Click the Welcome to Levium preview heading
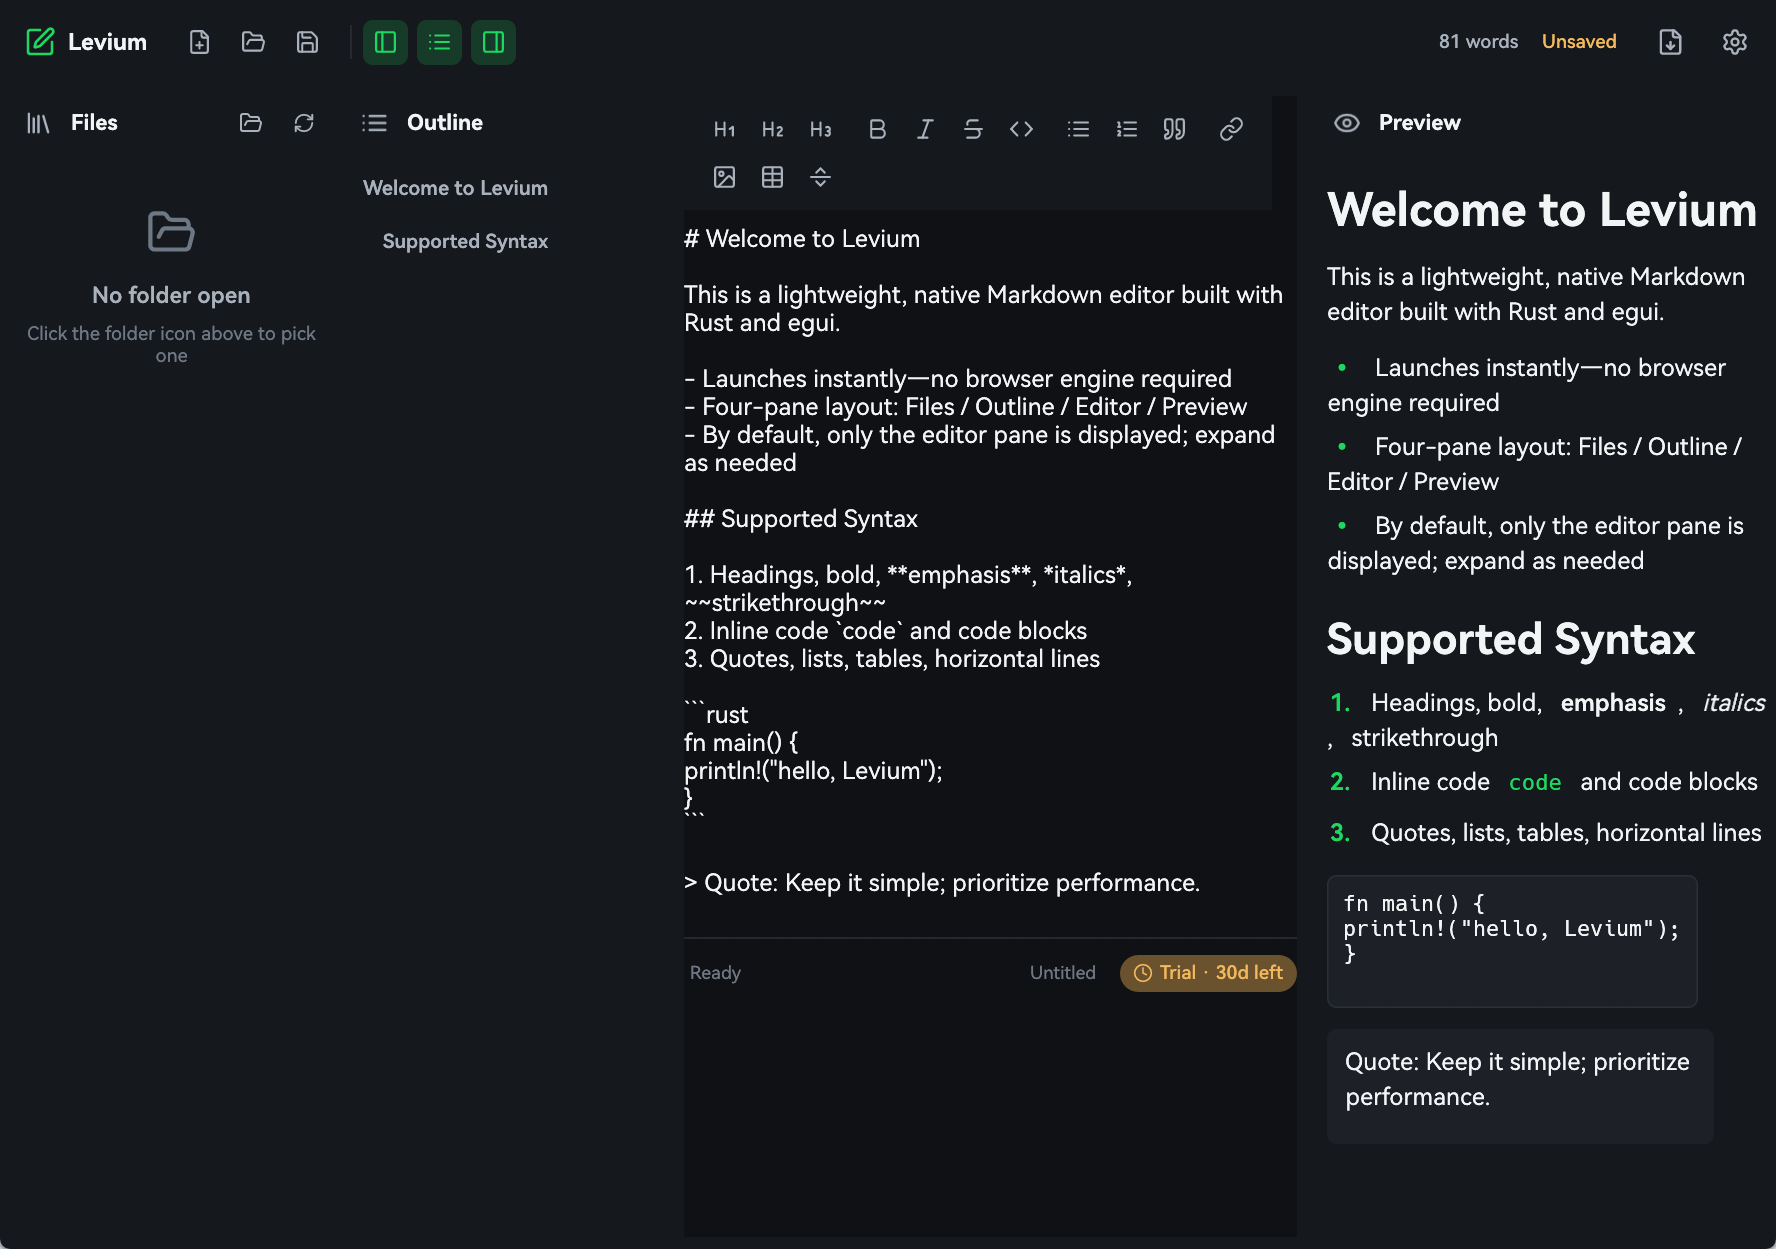This screenshot has width=1776, height=1249. pyautogui.click(x=1542, y=210)
